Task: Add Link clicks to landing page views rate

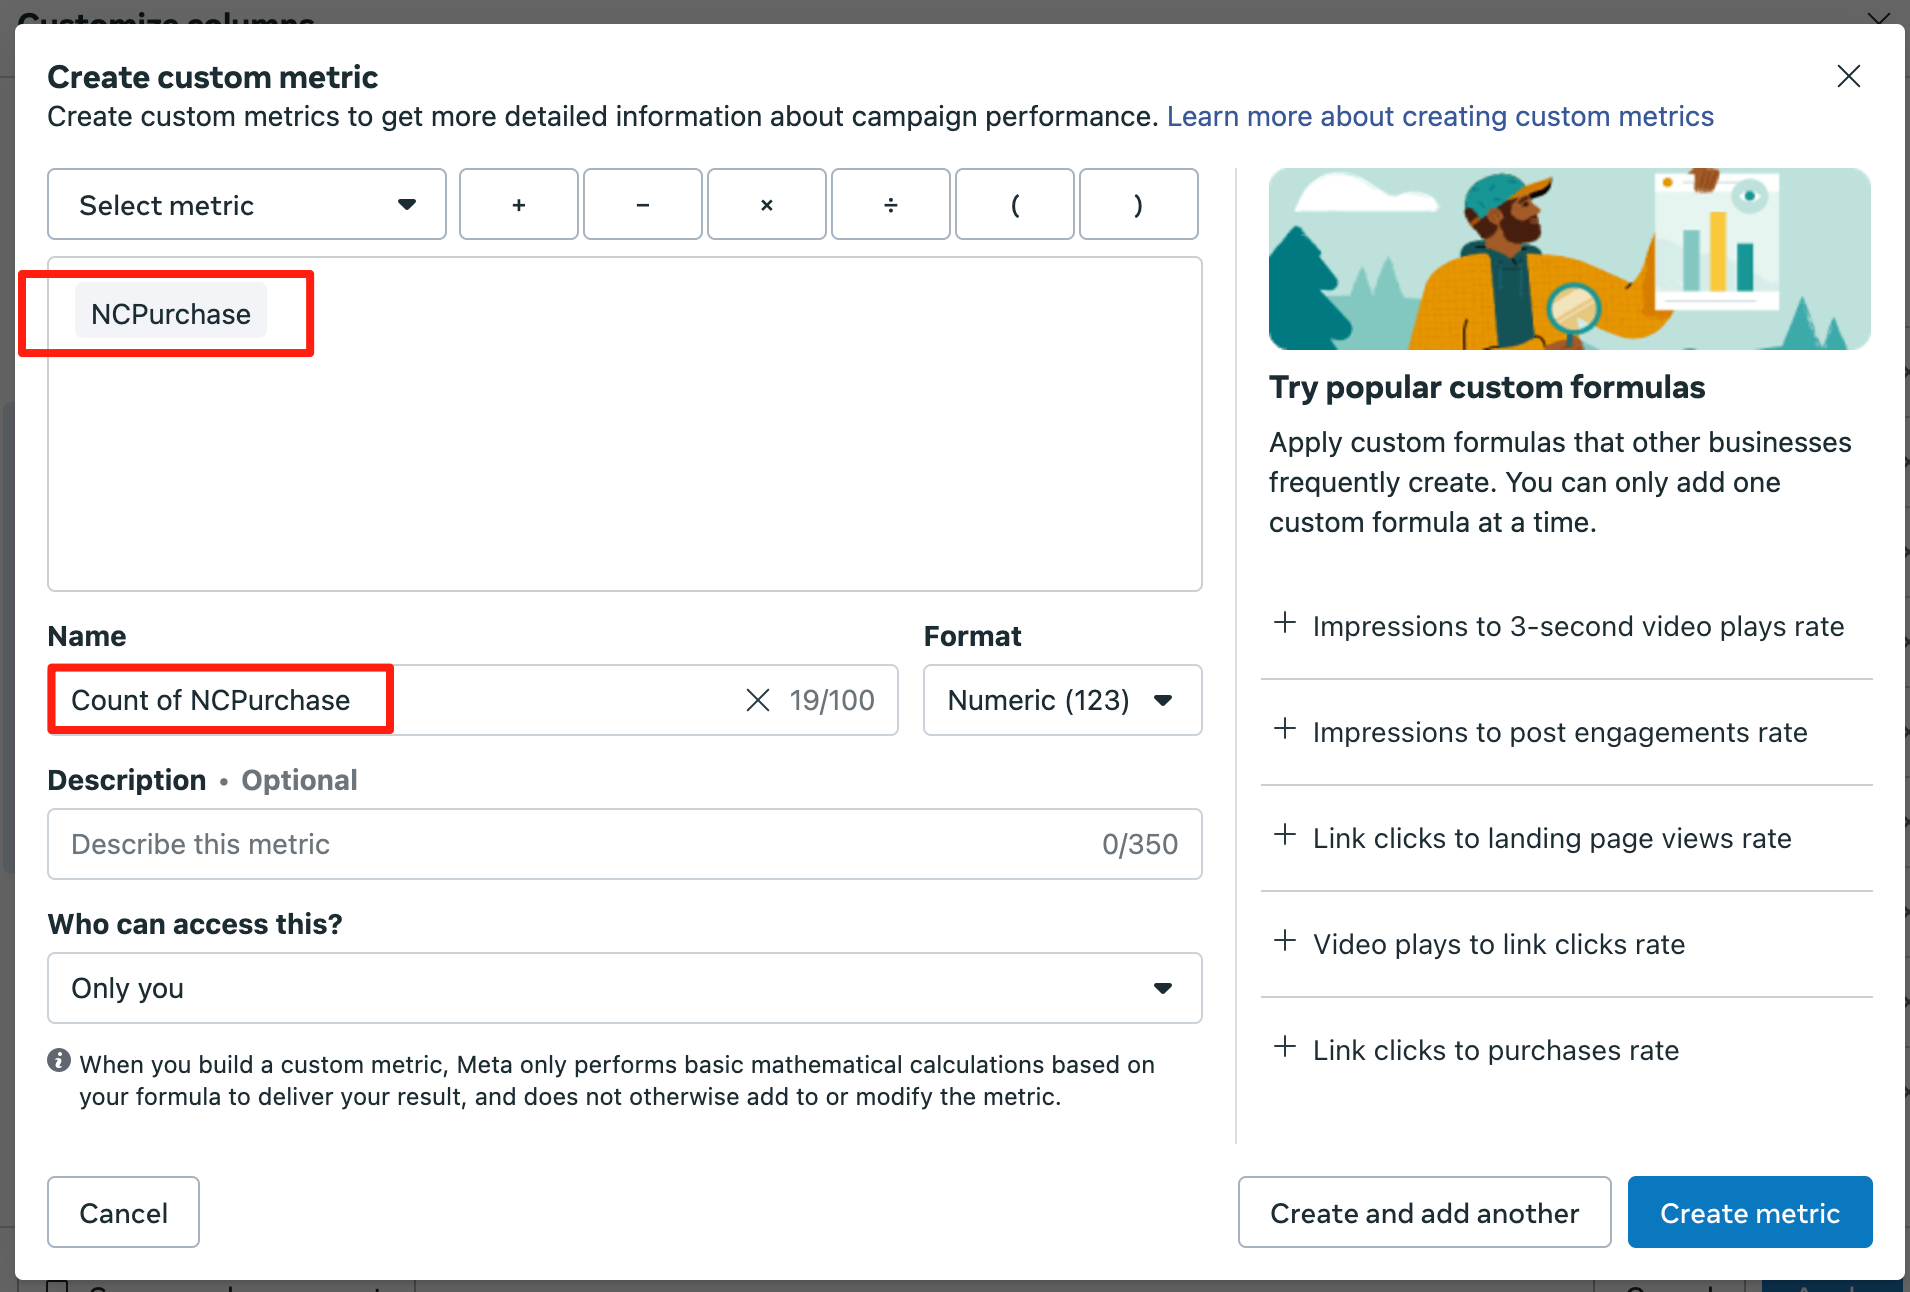Action: (x=1566, y=838)
